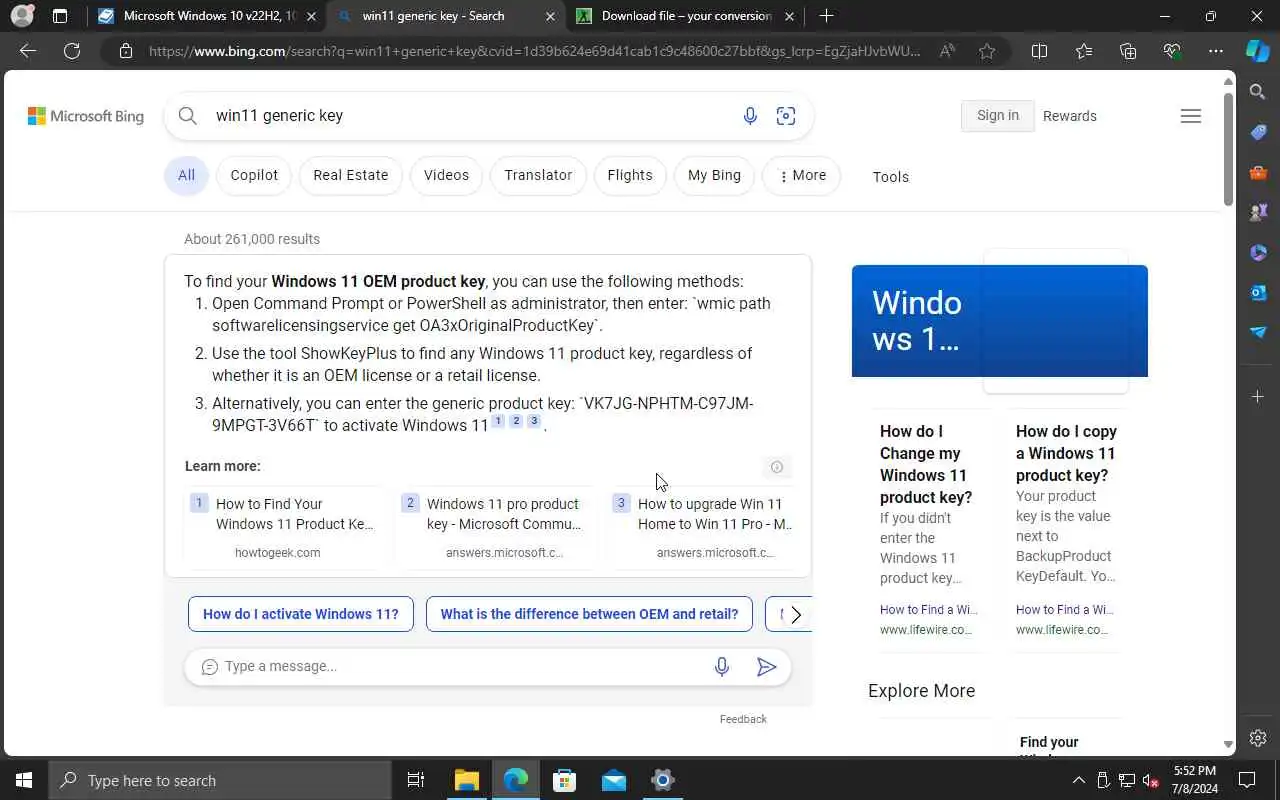Click the page vertical scrollbar thumb
The image size is (1280, 800).
click(1228, 148)
